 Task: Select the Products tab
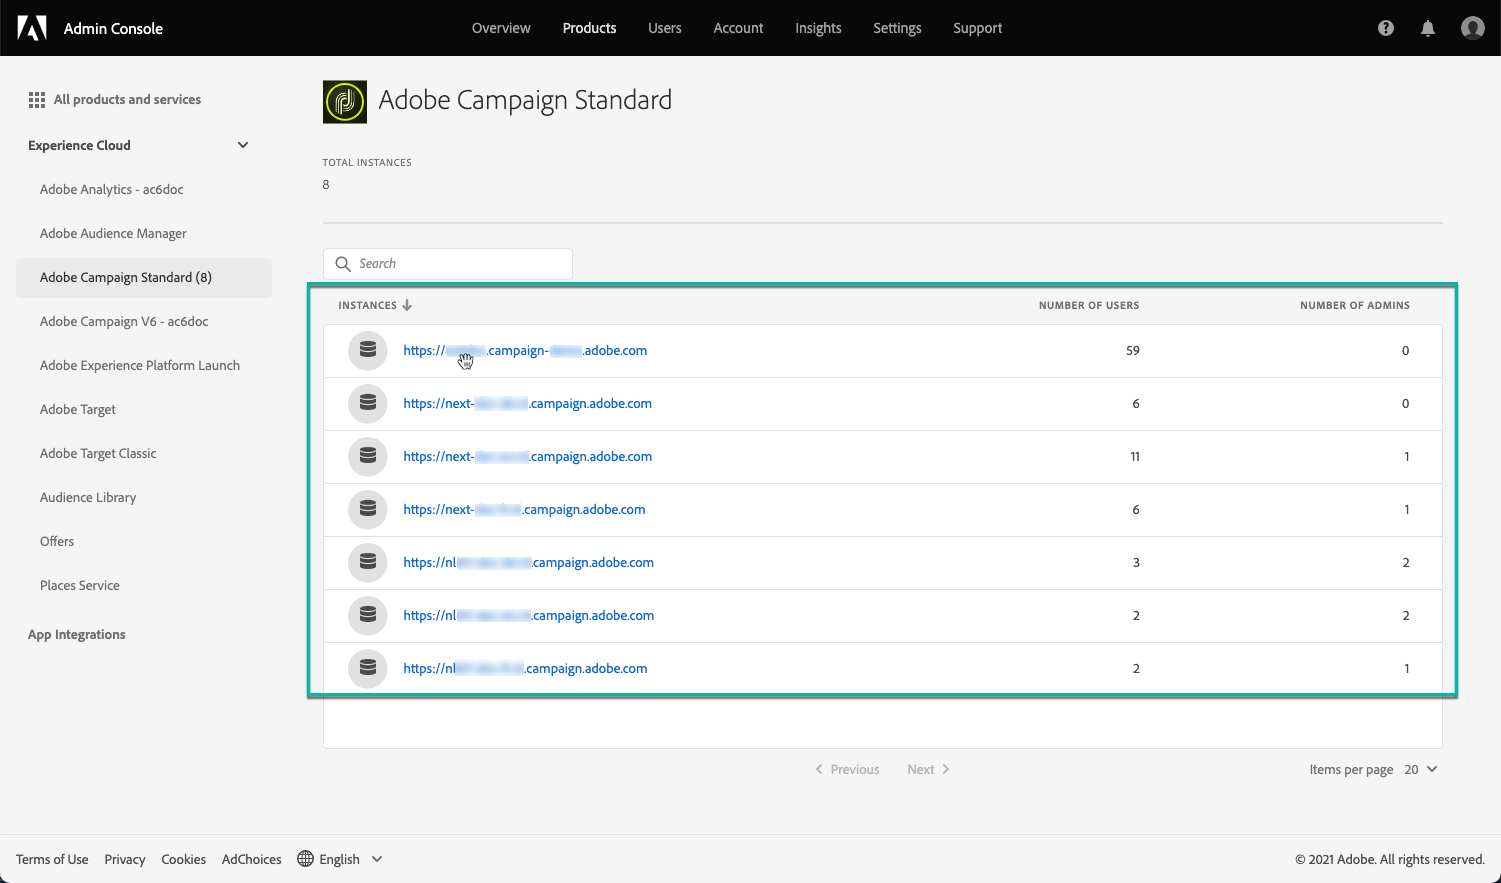tap(590, 28)
